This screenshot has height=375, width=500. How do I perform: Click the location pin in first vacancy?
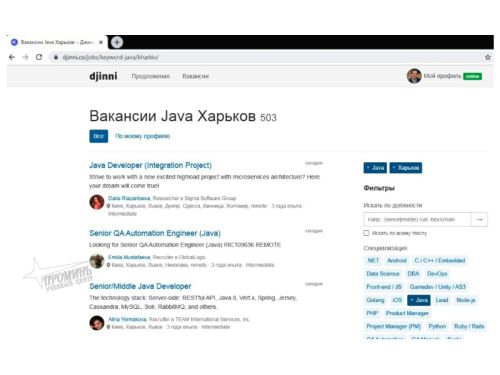[108, 206]
